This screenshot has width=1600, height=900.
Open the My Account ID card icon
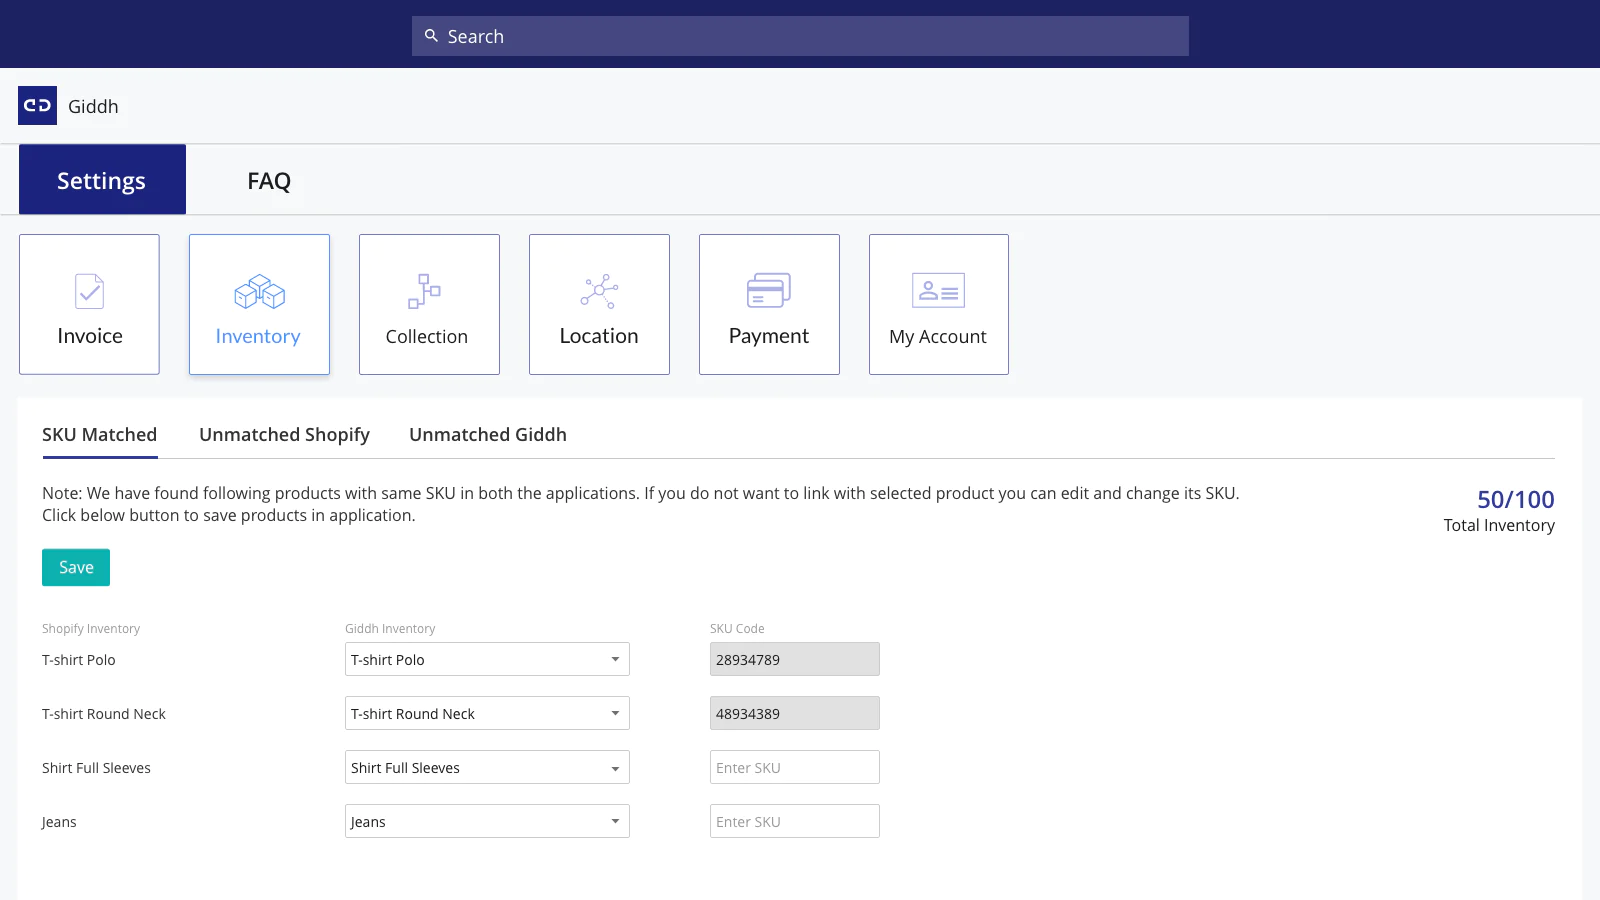tap(938, 291)
